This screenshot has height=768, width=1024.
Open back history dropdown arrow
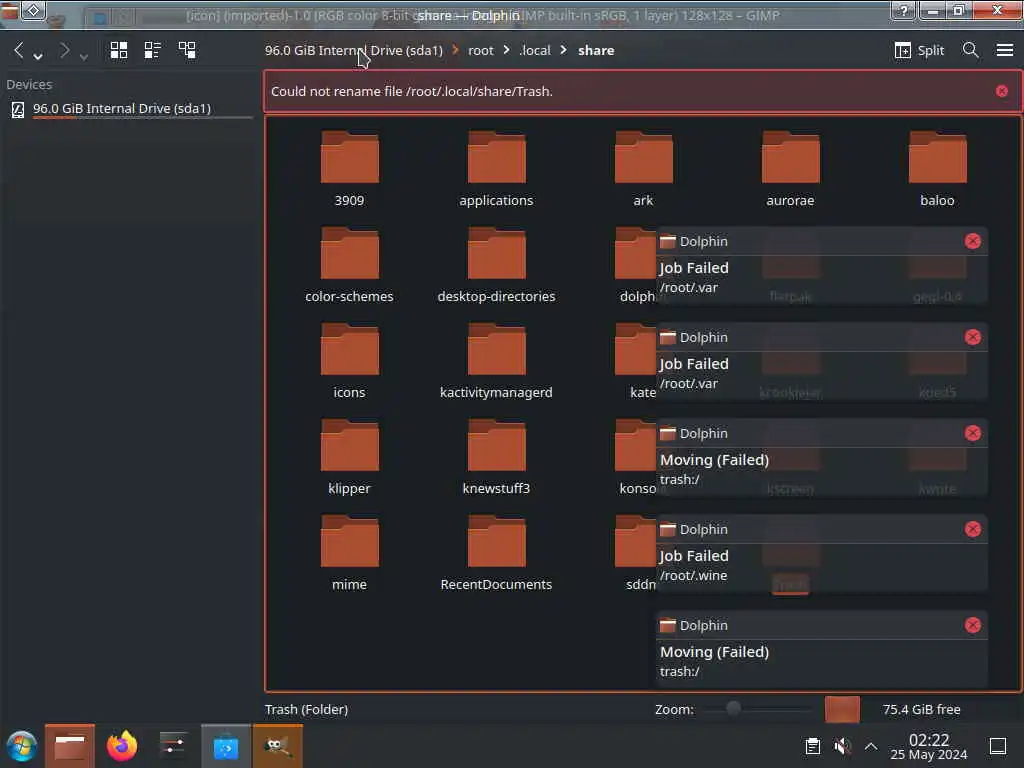(38, 56)
